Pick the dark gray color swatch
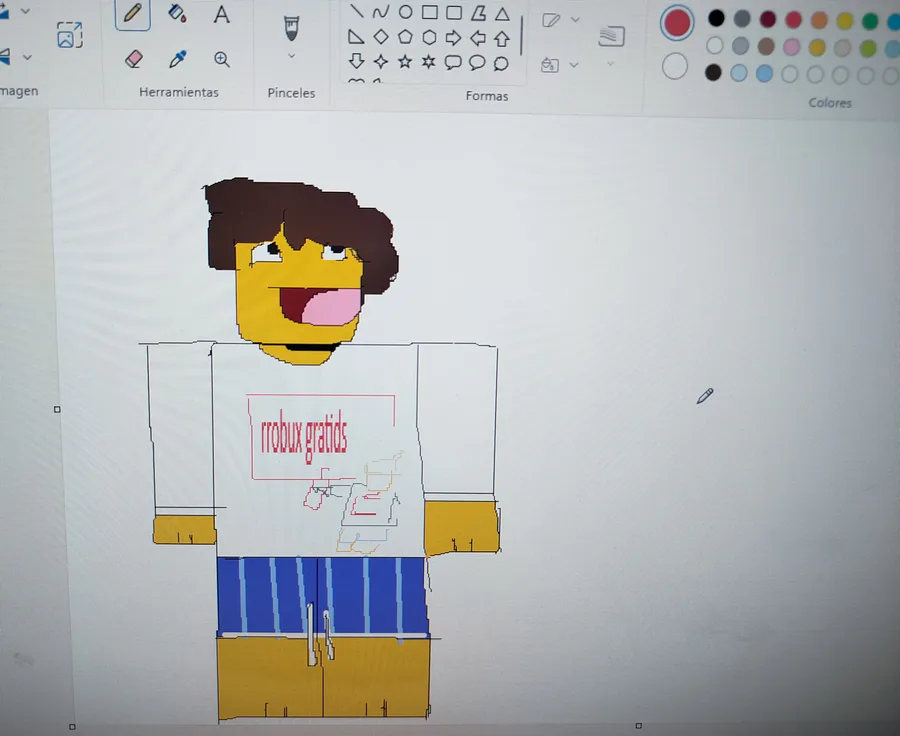The width and height of the screenshot is (900, 736). pyautogui.click(x=742, y=18)
